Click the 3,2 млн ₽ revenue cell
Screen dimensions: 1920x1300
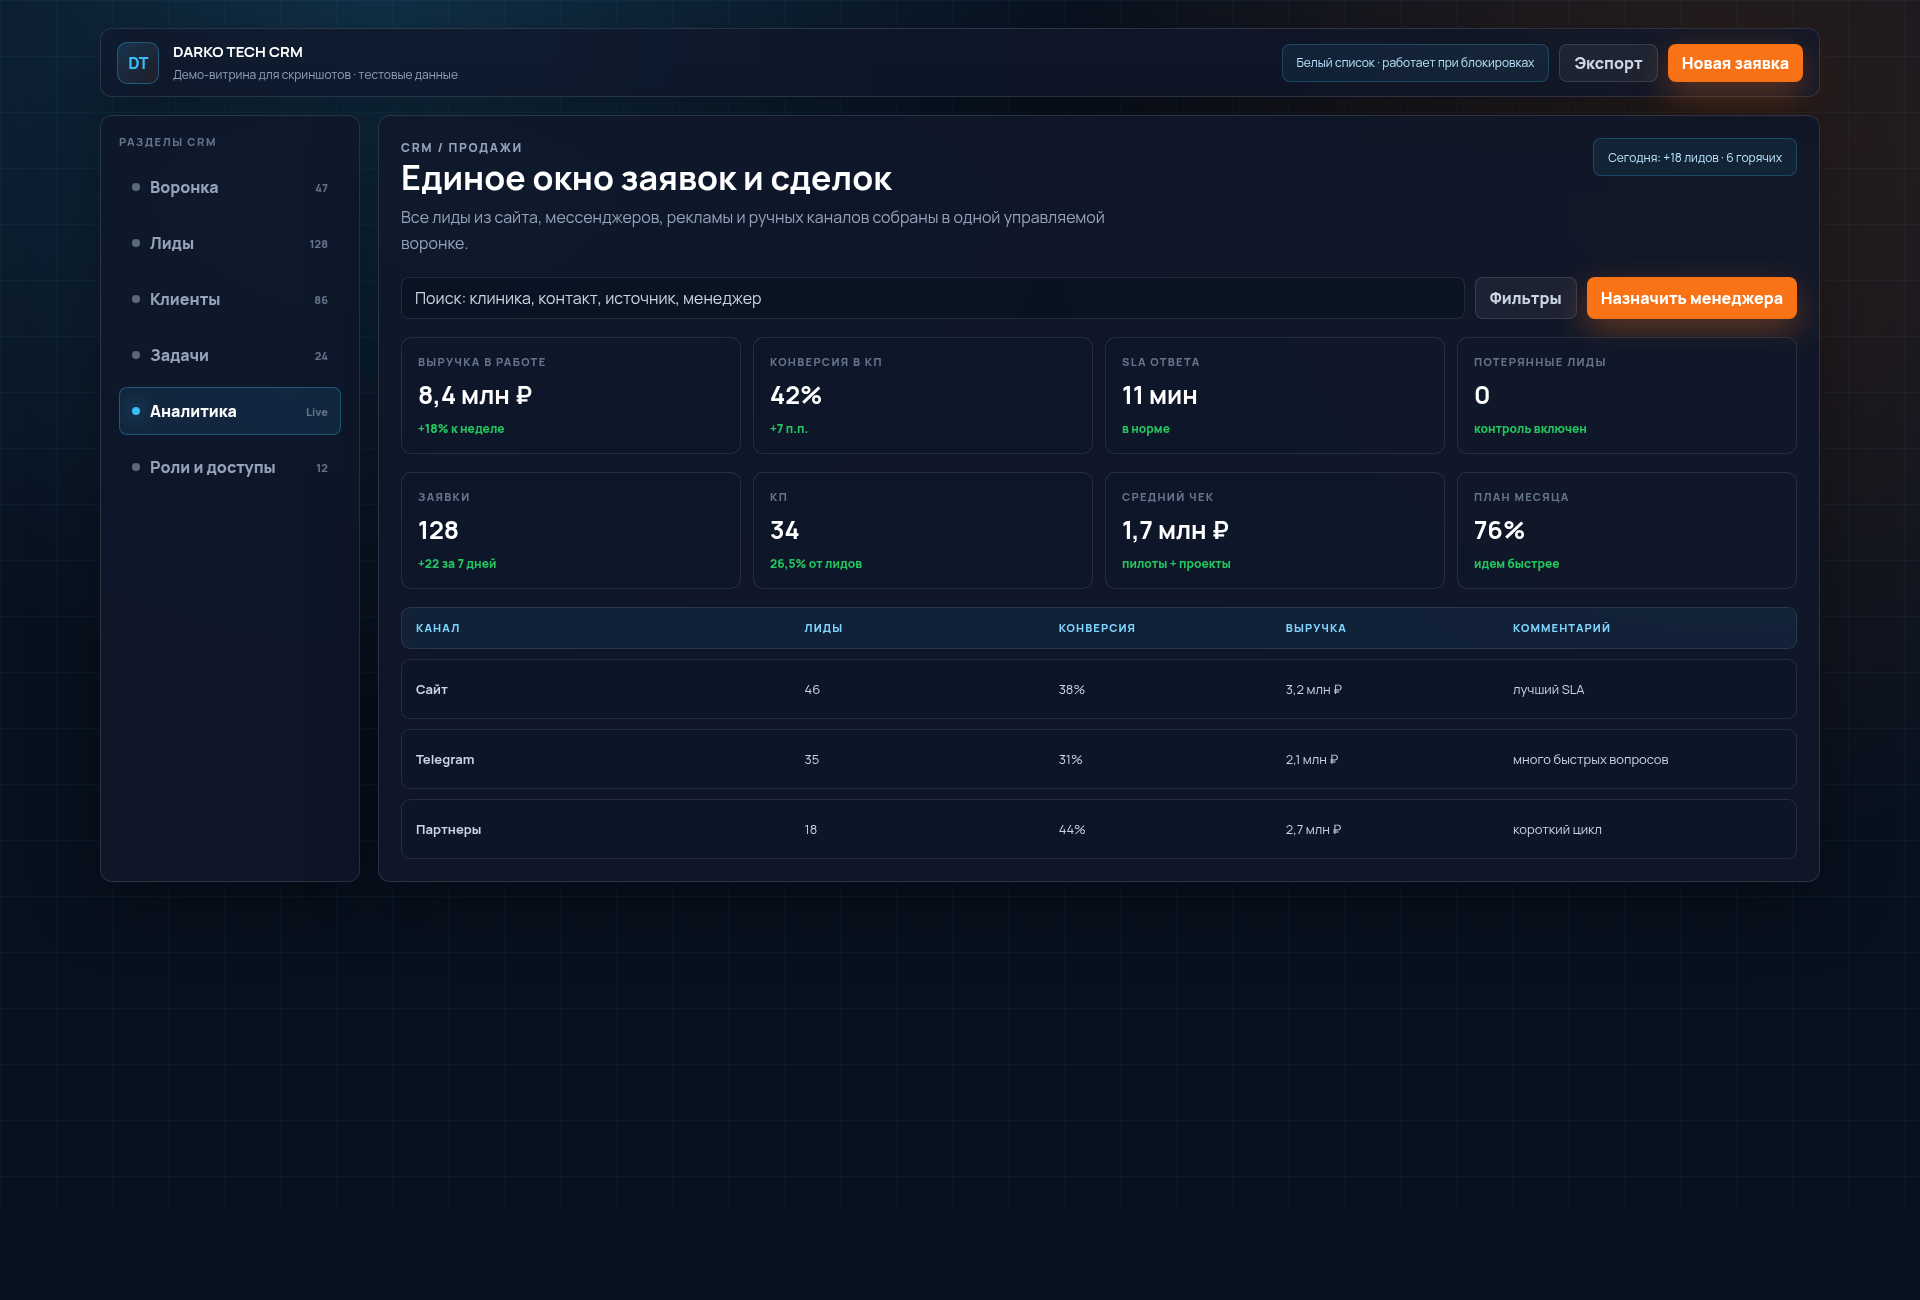pos(1313,689)
